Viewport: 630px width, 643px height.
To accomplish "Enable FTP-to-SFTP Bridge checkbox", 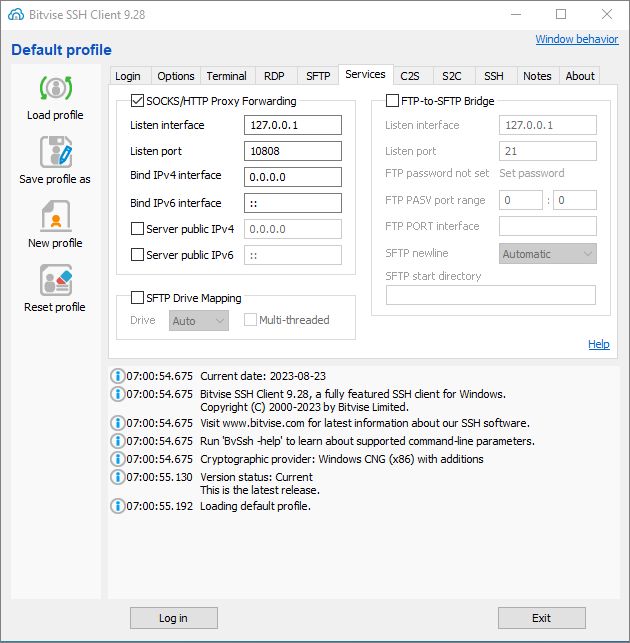I will pos(392,100).
